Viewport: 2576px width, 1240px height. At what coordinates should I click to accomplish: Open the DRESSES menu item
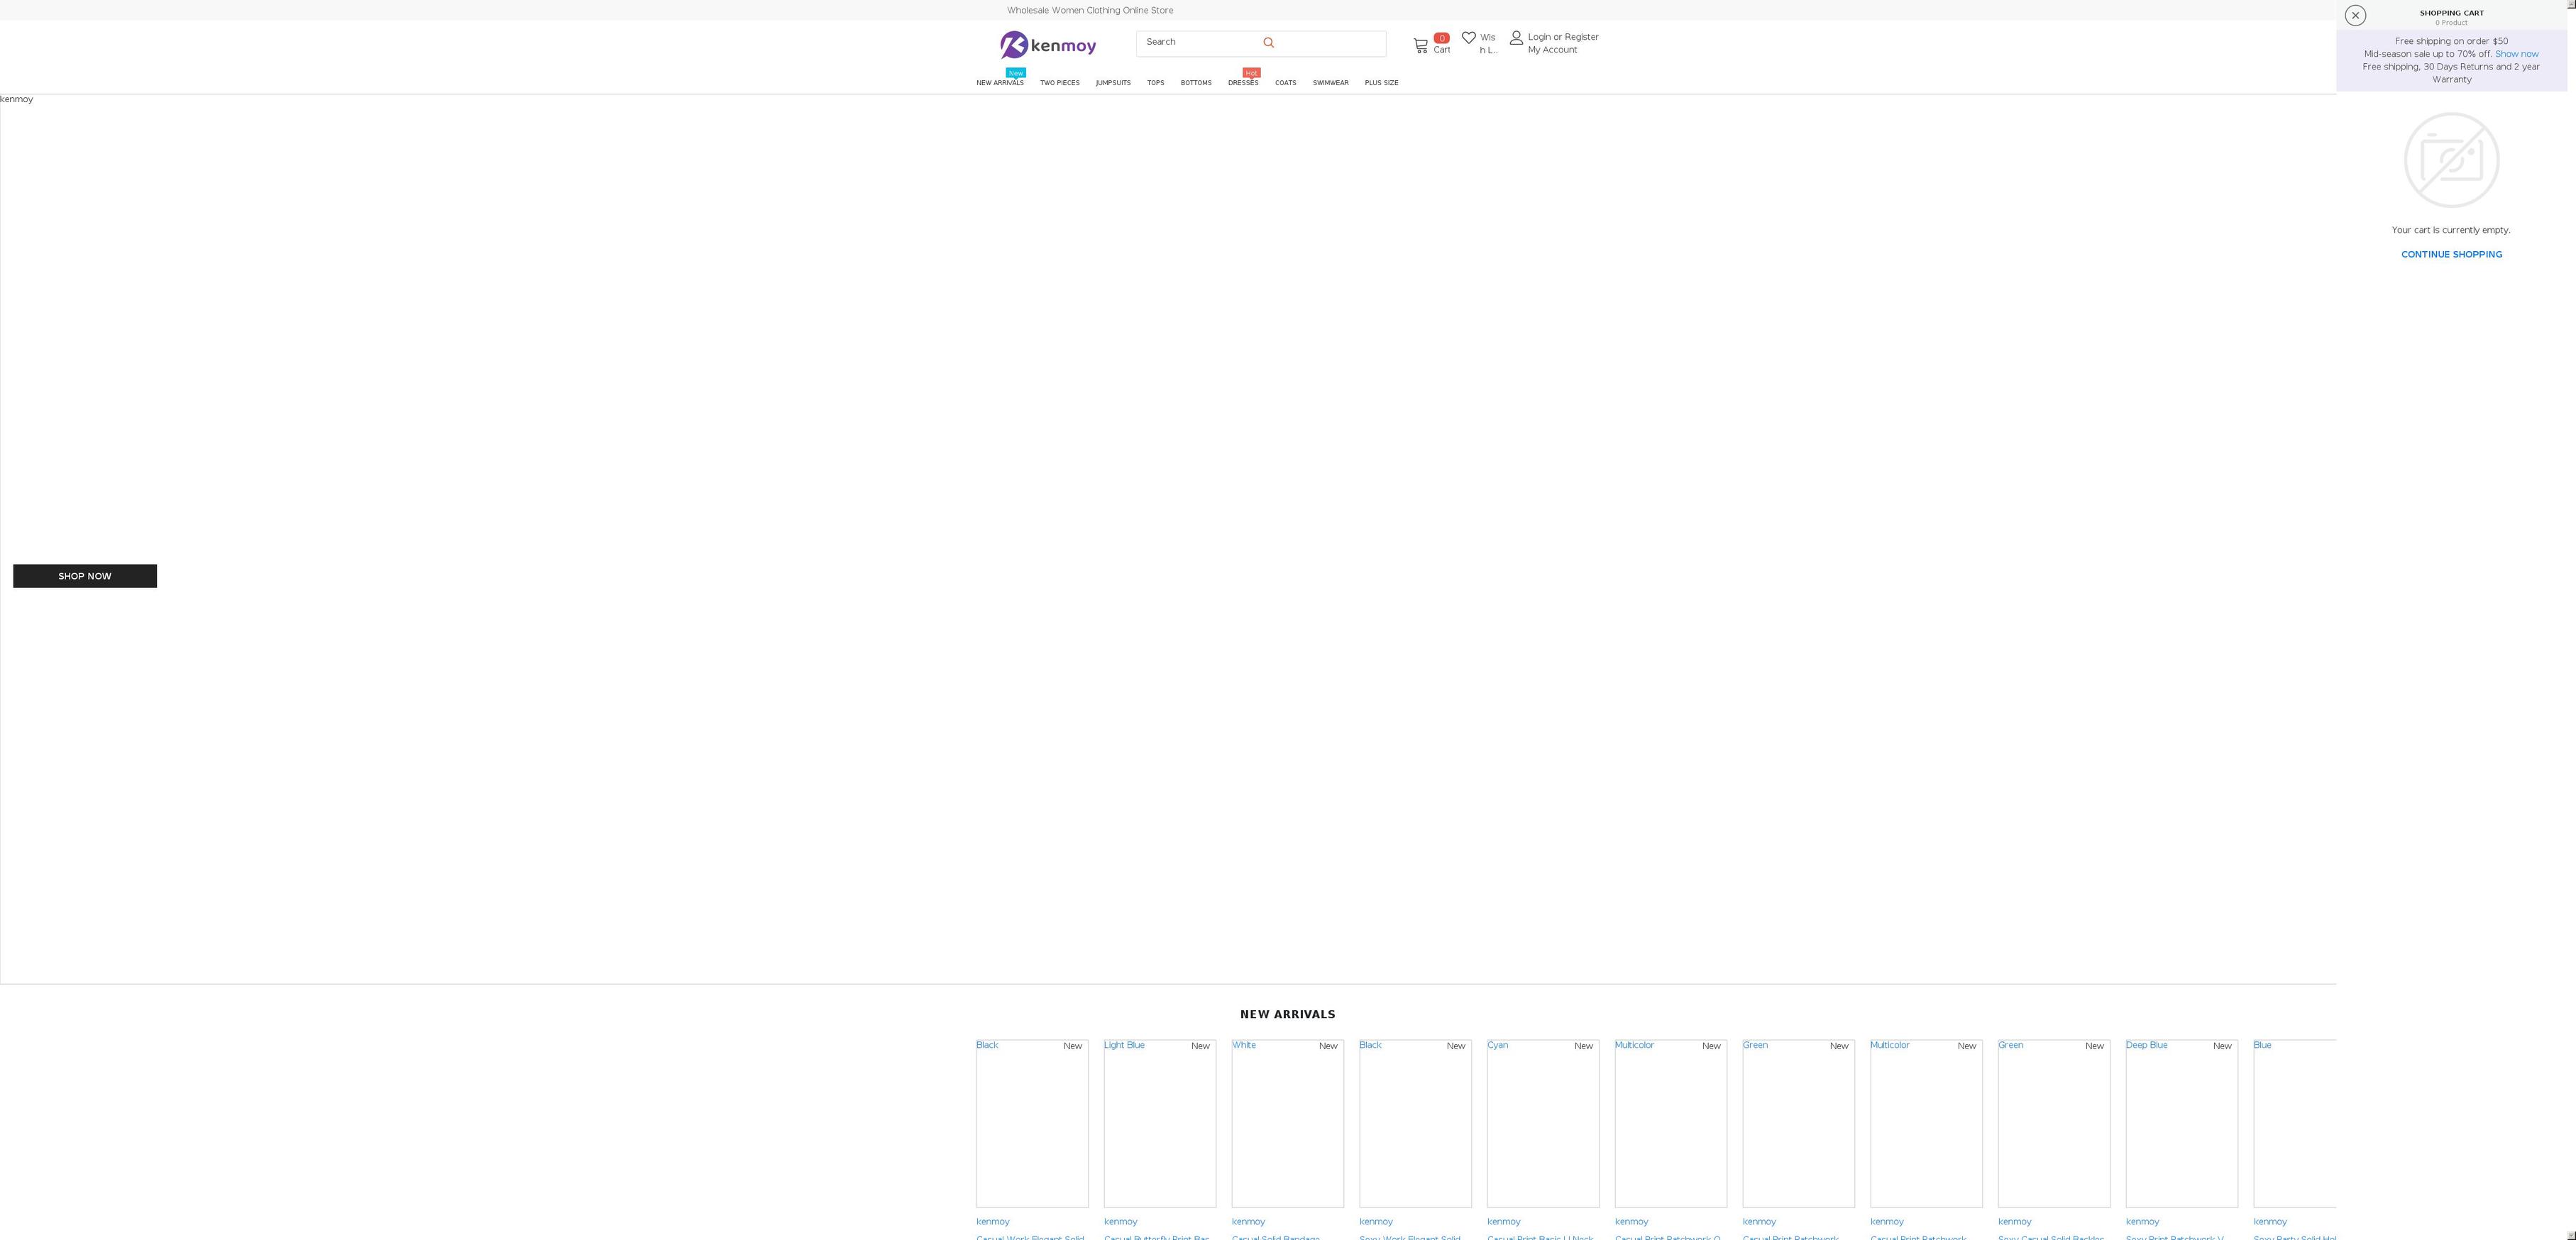point(1243,83)
